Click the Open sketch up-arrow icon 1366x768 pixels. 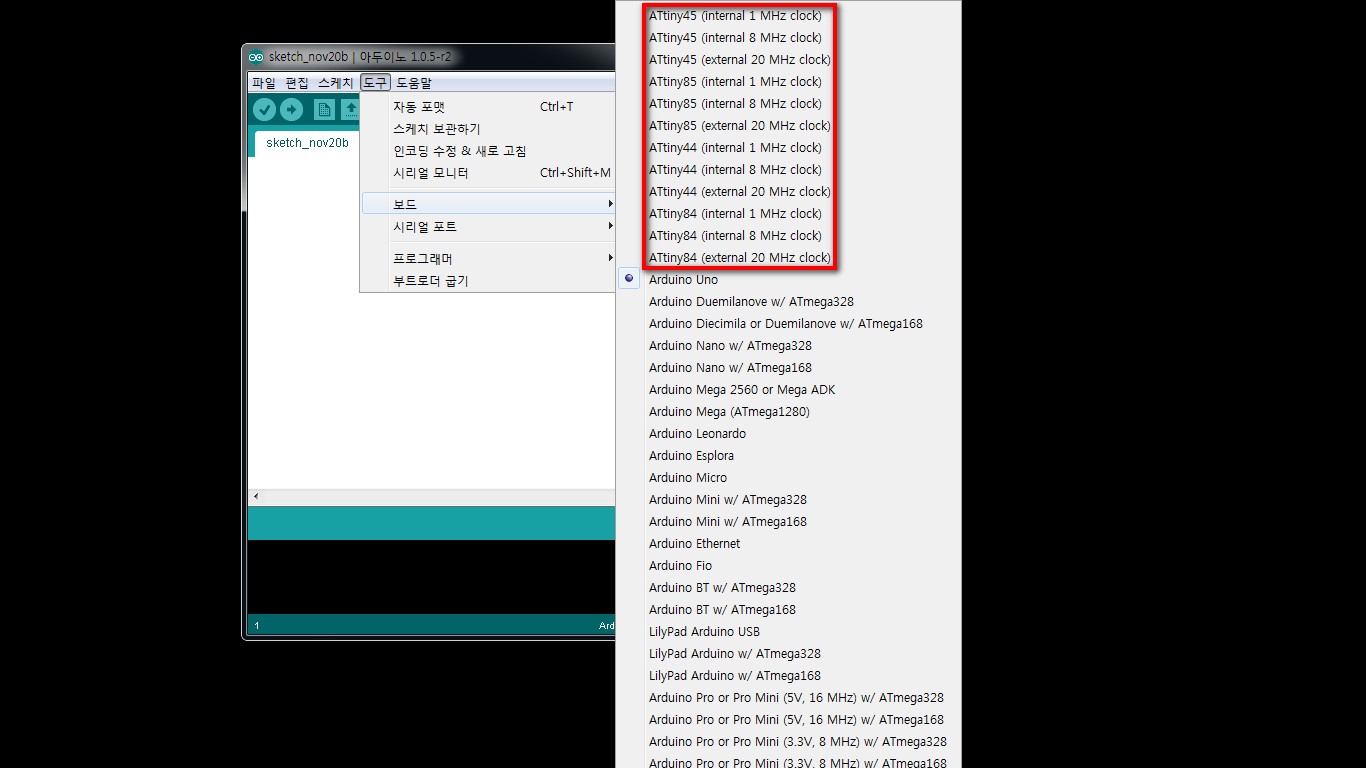(350, 110)
